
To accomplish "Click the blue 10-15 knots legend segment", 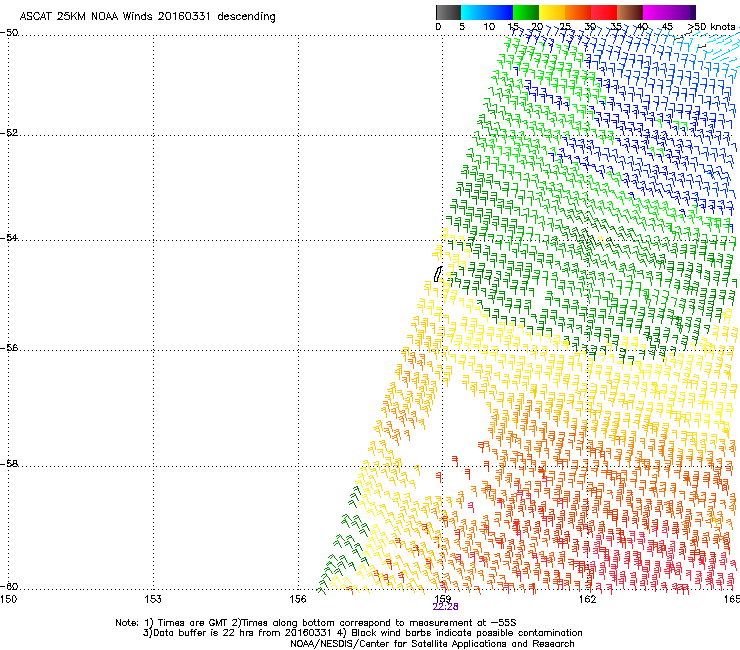I will click(x=499, y=12).
